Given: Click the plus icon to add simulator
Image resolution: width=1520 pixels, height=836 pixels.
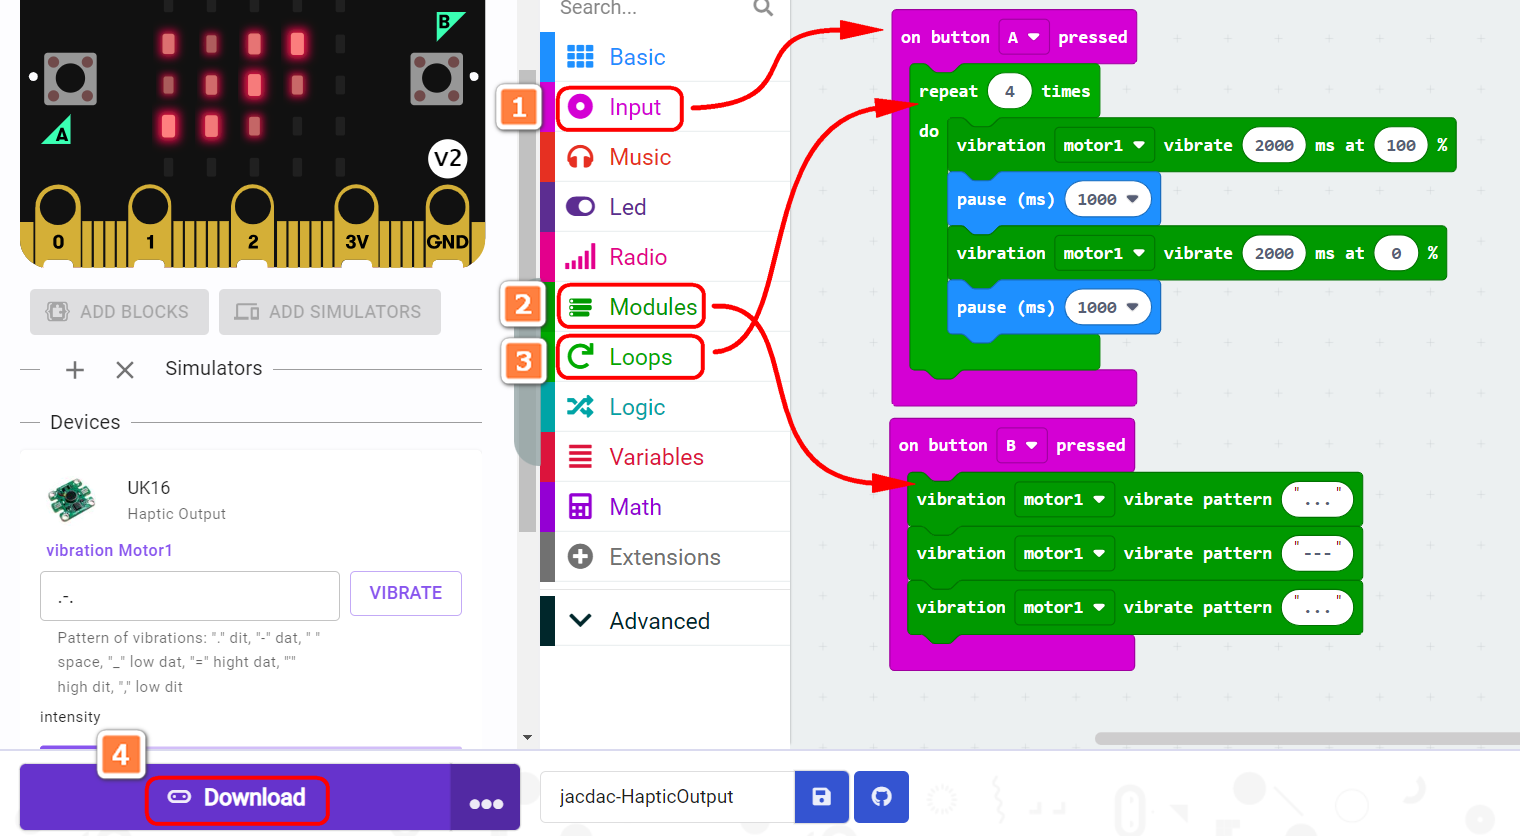Looking at the screenshot, I should pos(75,370).
